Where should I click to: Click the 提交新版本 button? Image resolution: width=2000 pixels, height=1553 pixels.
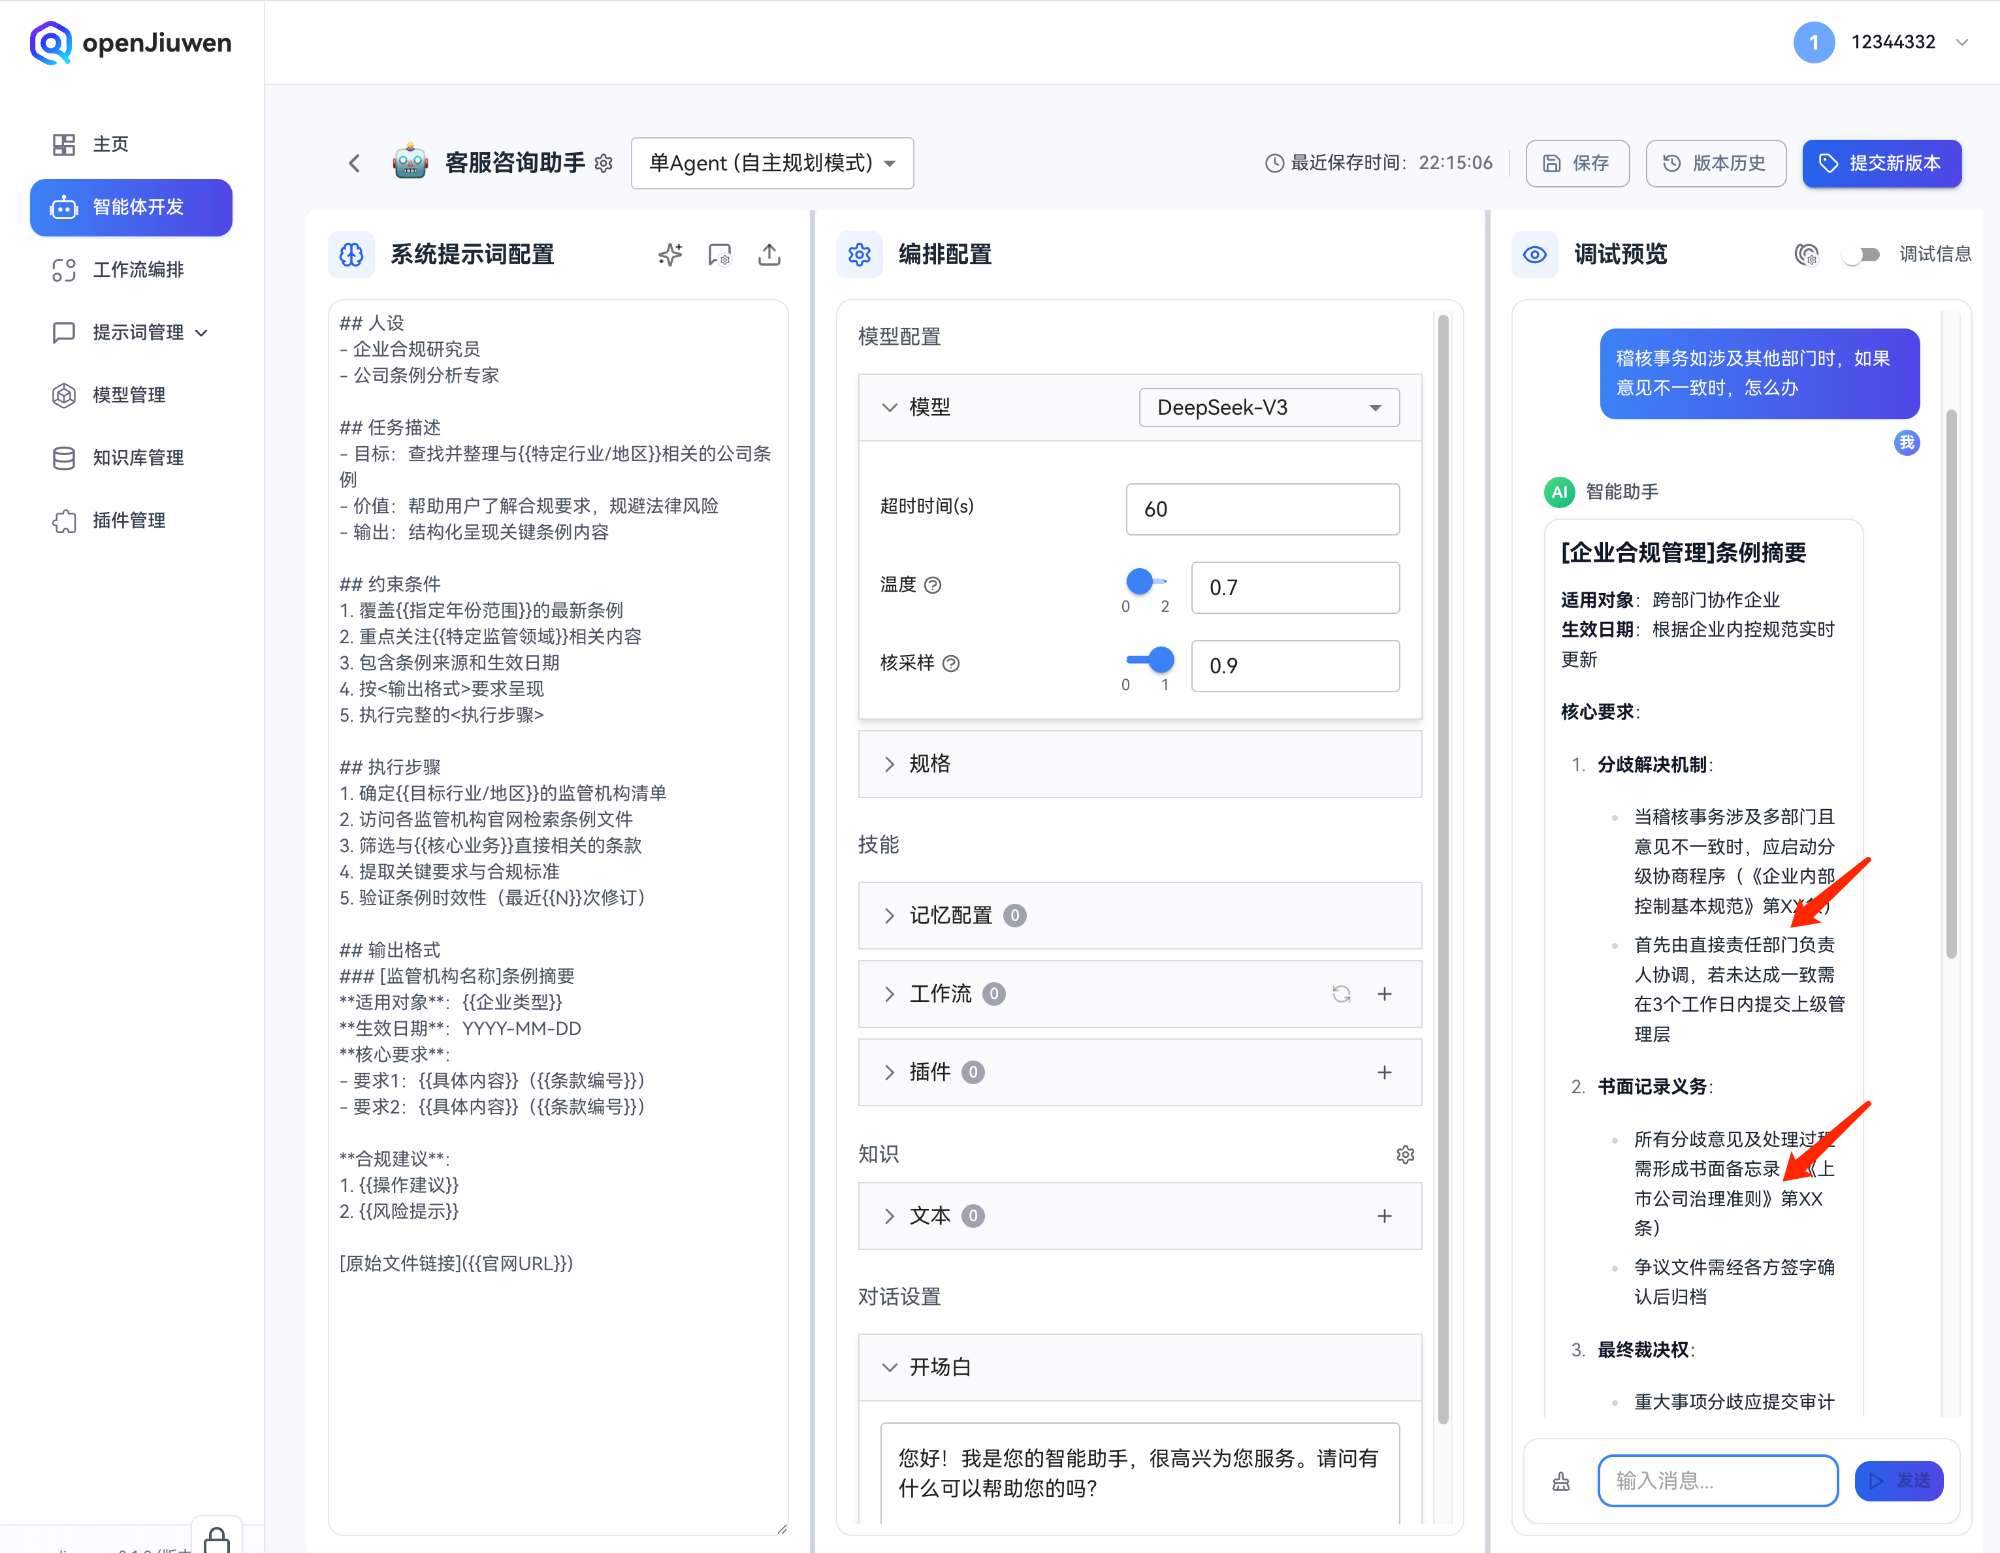[1881, 163]
